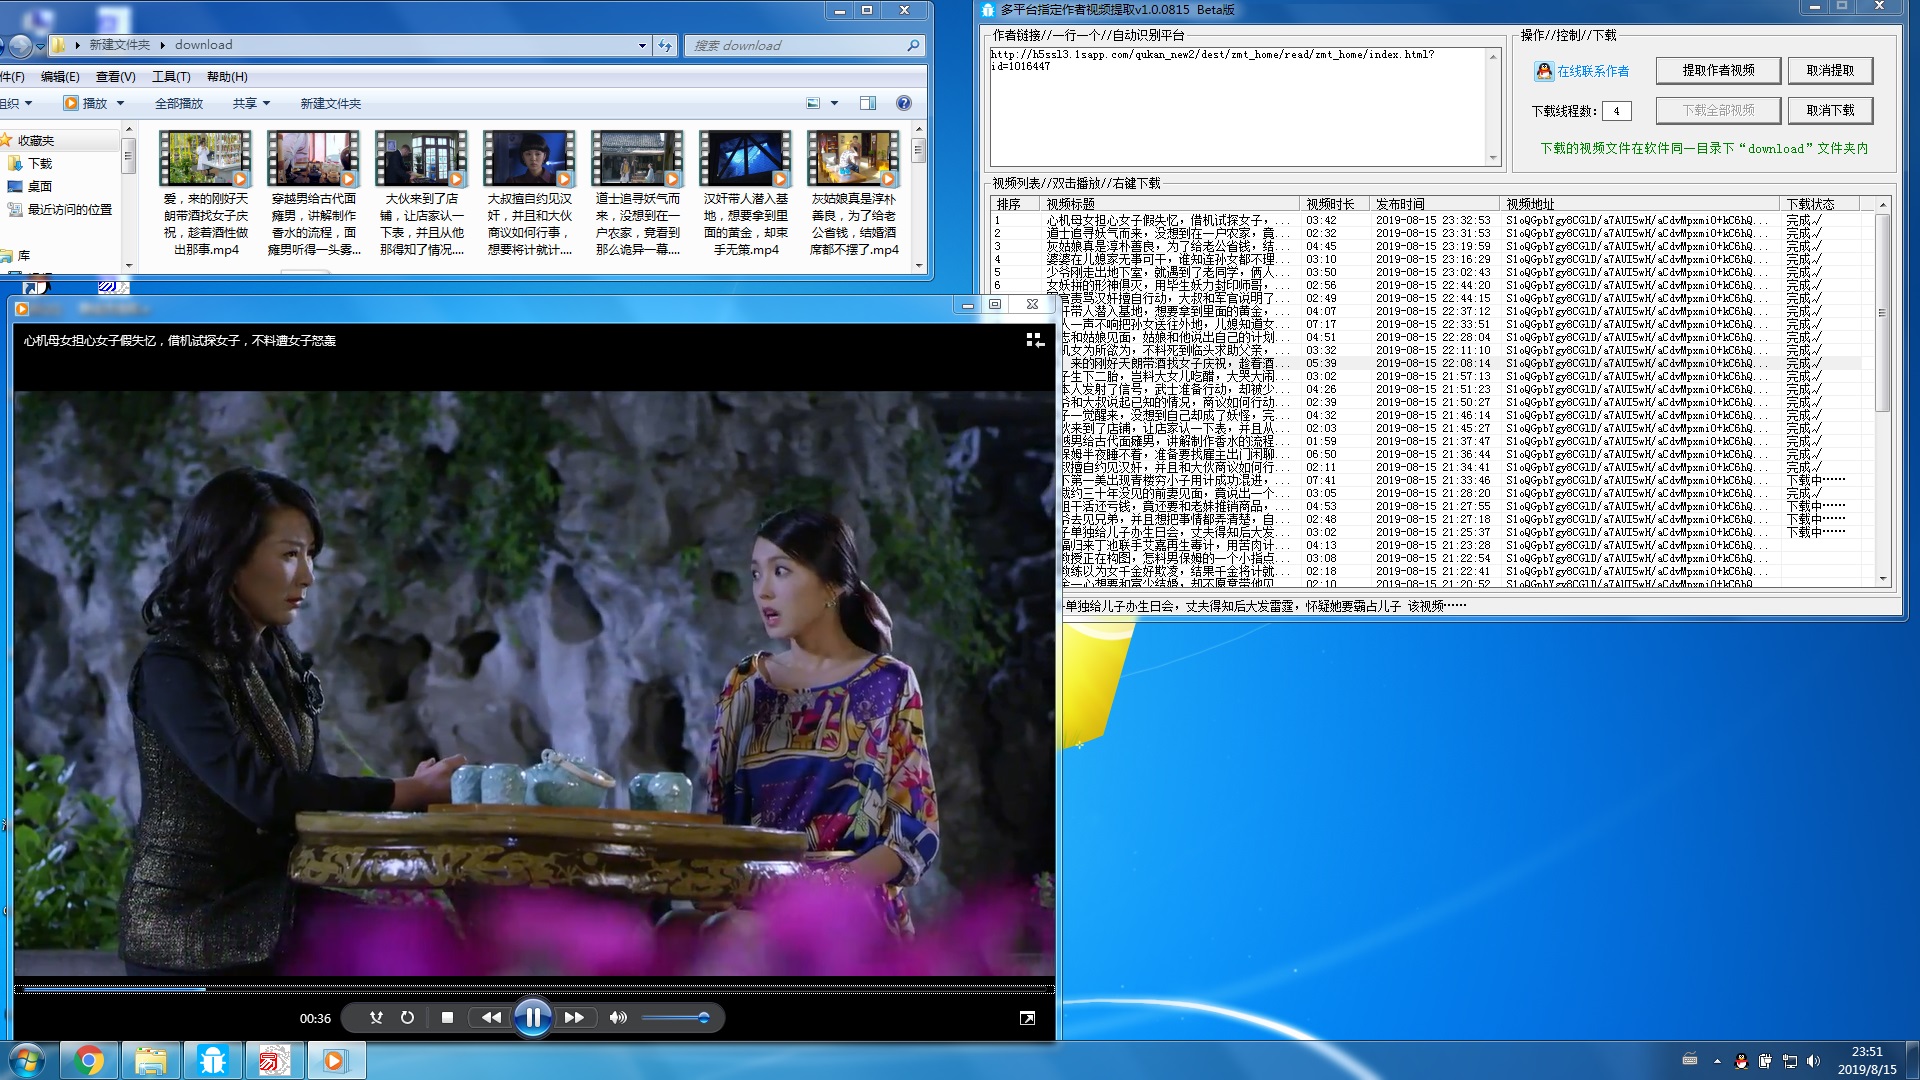Expand the 播放 dropdown arrow
The height and width of the screenshot is (1080, 1920).
click(121, 103)
